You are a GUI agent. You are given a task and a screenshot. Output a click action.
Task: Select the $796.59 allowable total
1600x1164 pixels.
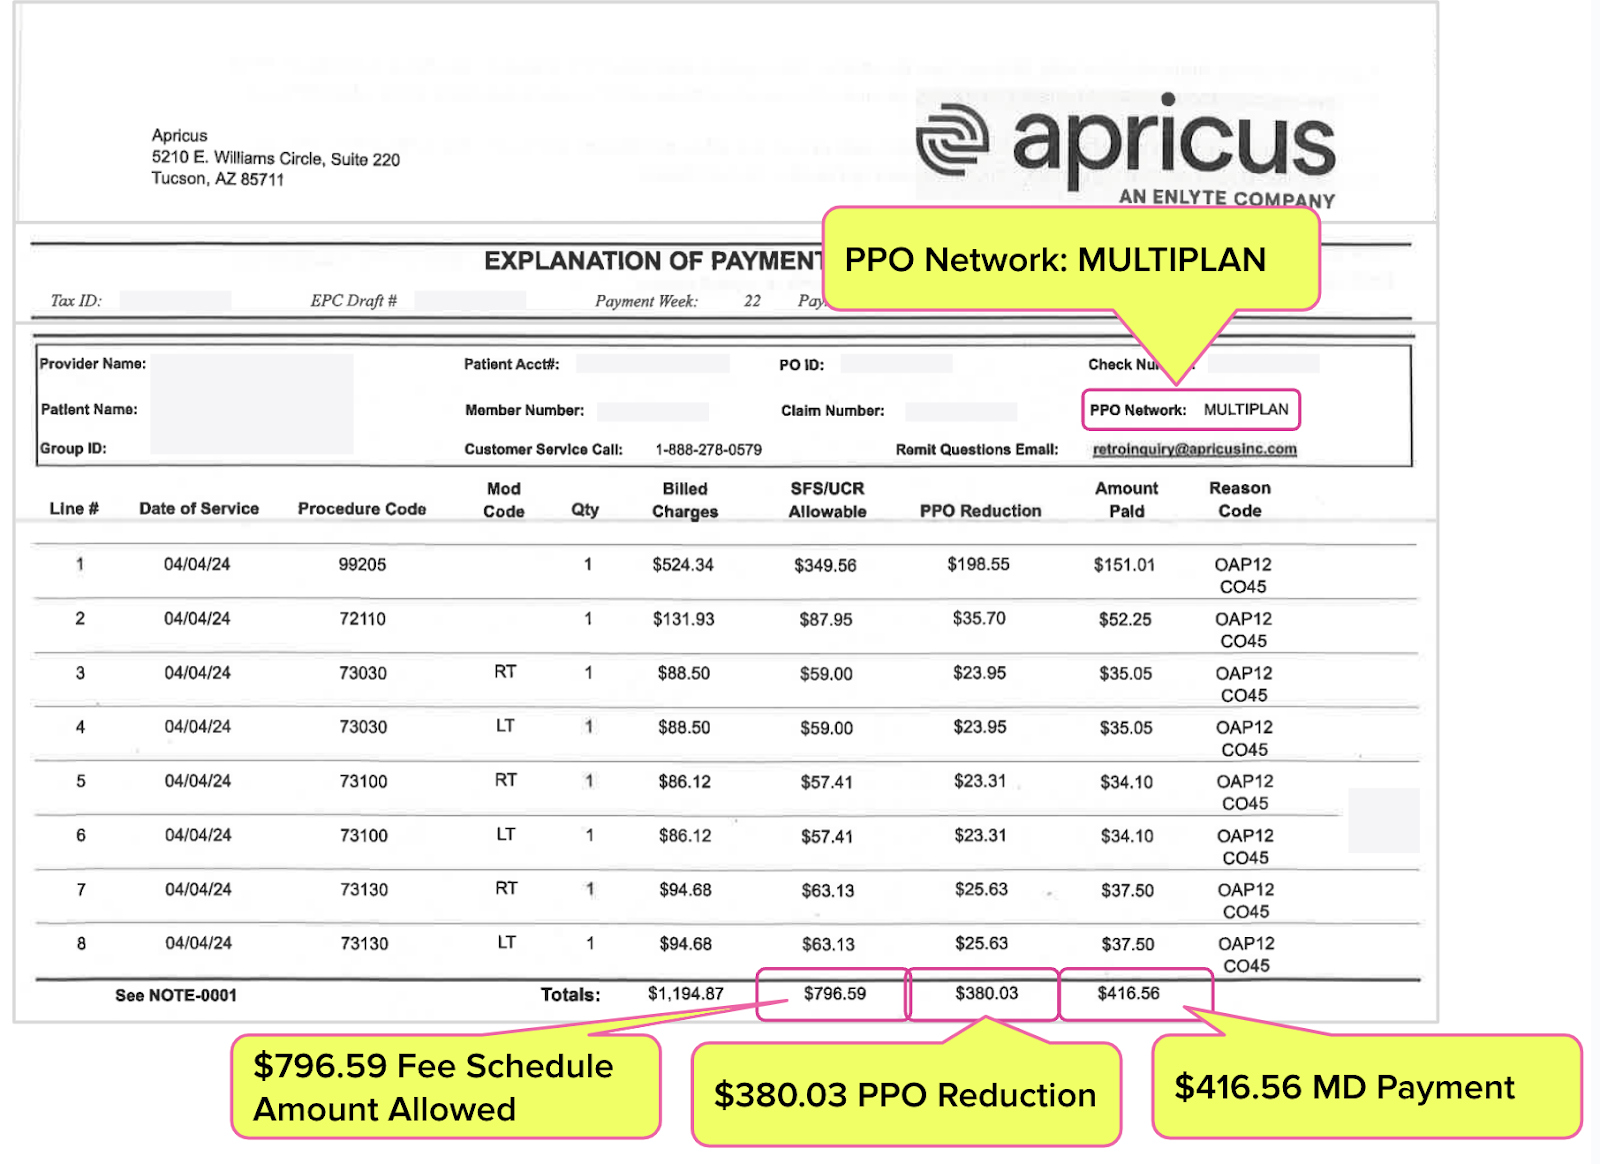[835, 994]
